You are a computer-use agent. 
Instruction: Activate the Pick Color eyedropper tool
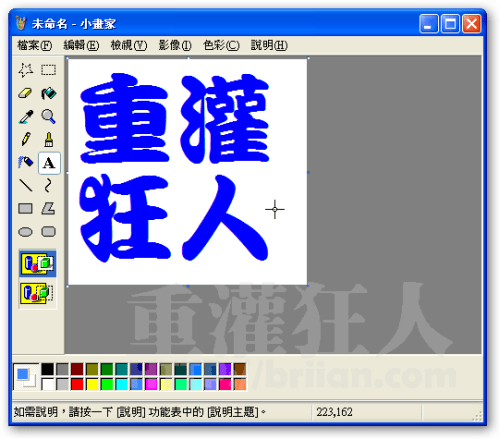pos(26,117)
